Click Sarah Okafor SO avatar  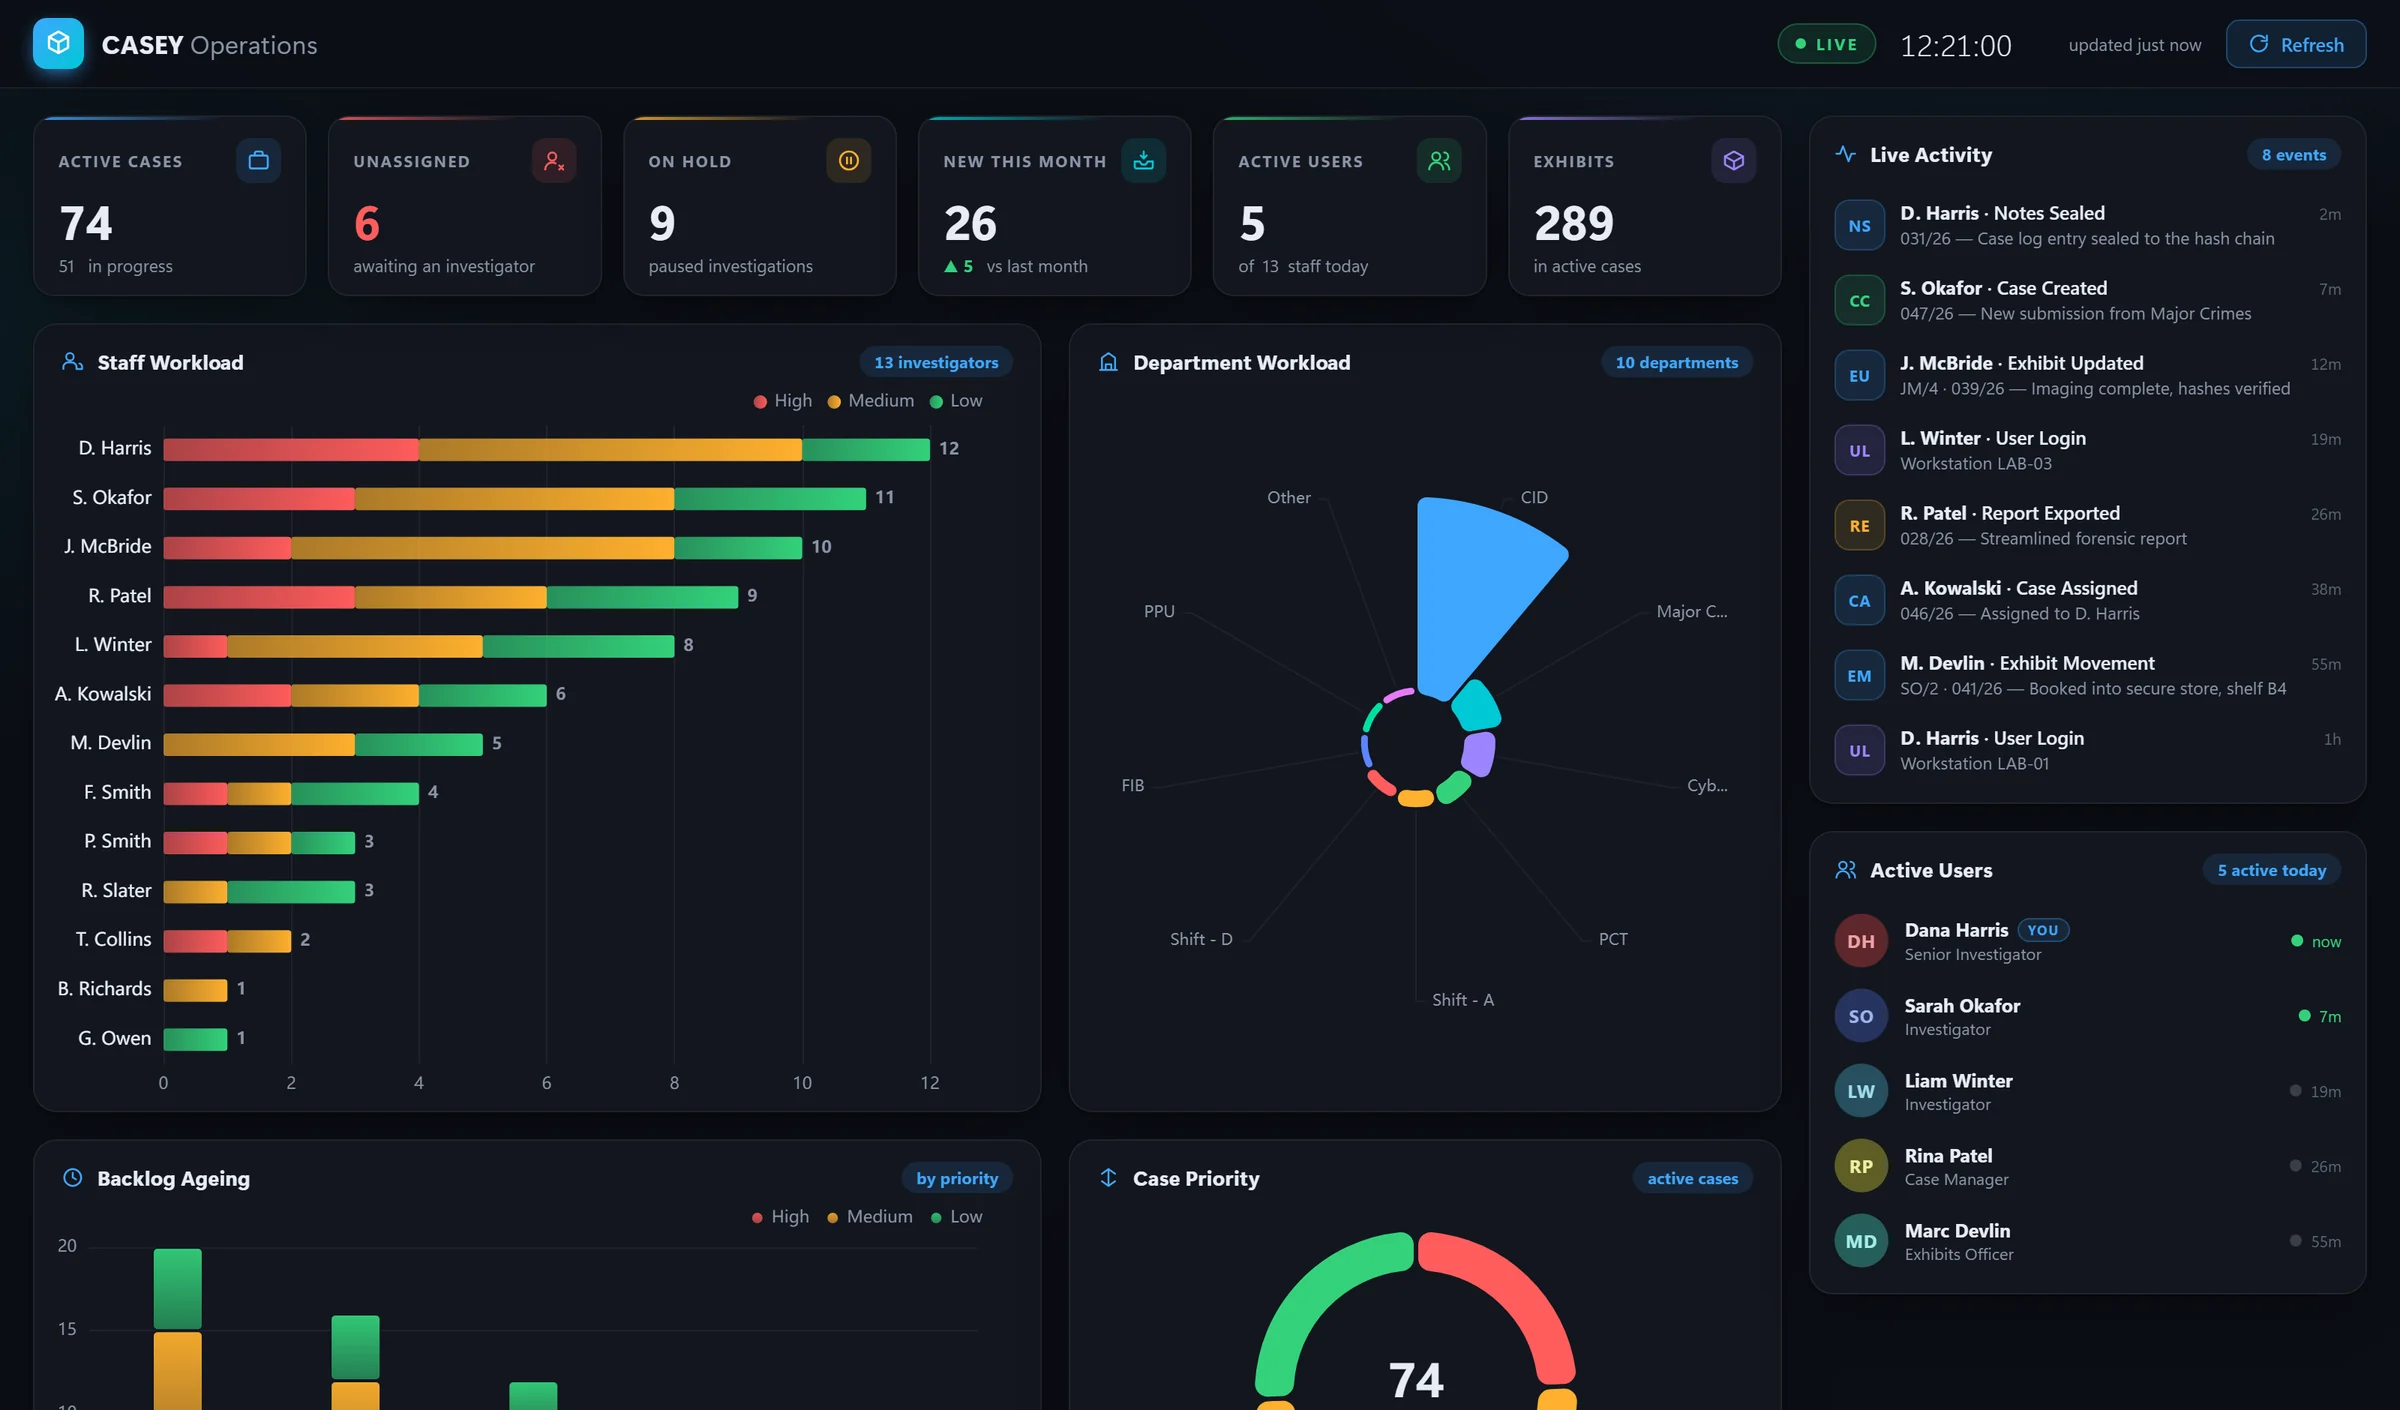[1860, 1016]
